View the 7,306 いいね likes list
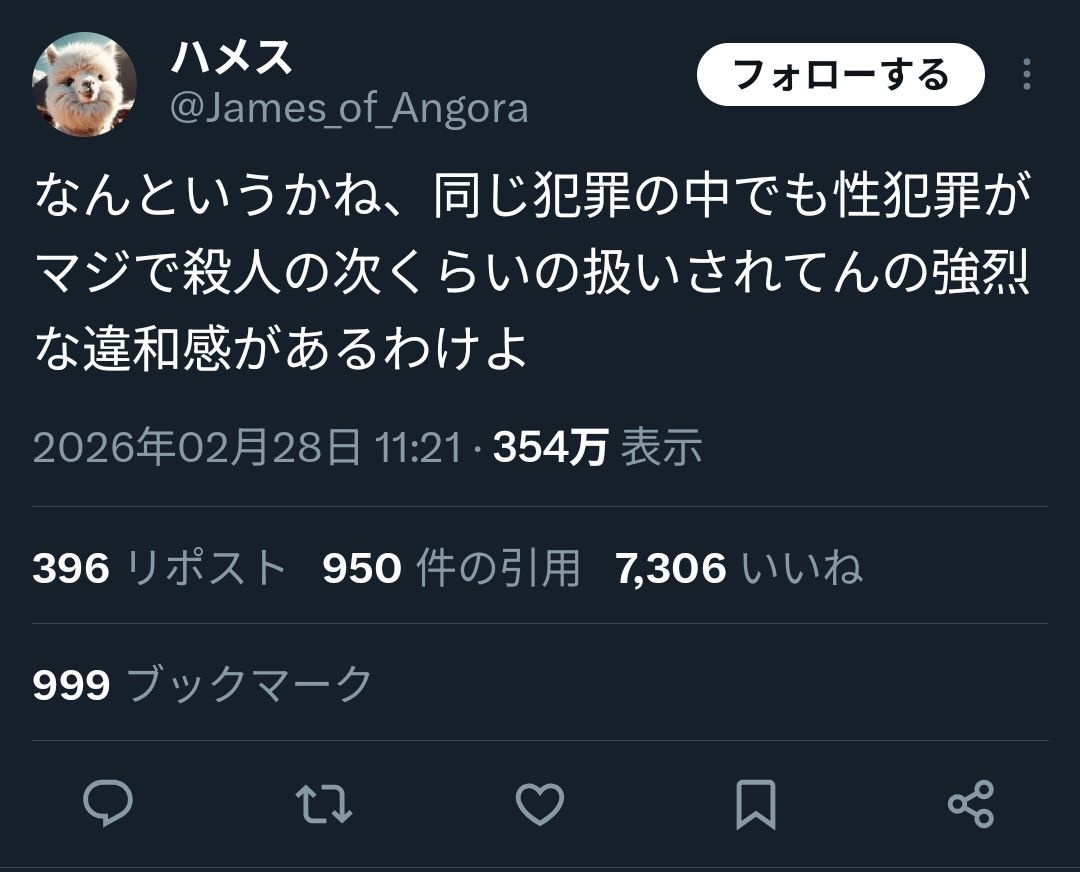The height and width of the screenshot is (872, 1080). 738,568
